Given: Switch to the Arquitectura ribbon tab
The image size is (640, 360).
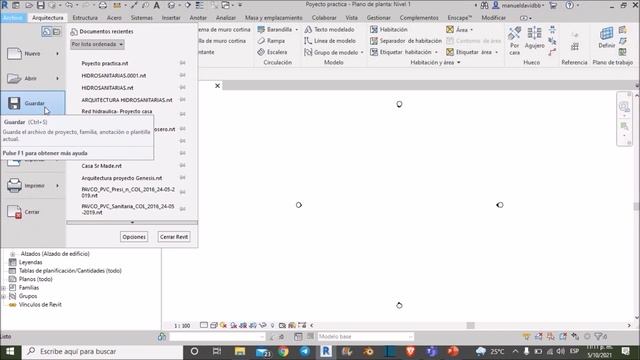Looking at the screenshot, I should point(48,18).
